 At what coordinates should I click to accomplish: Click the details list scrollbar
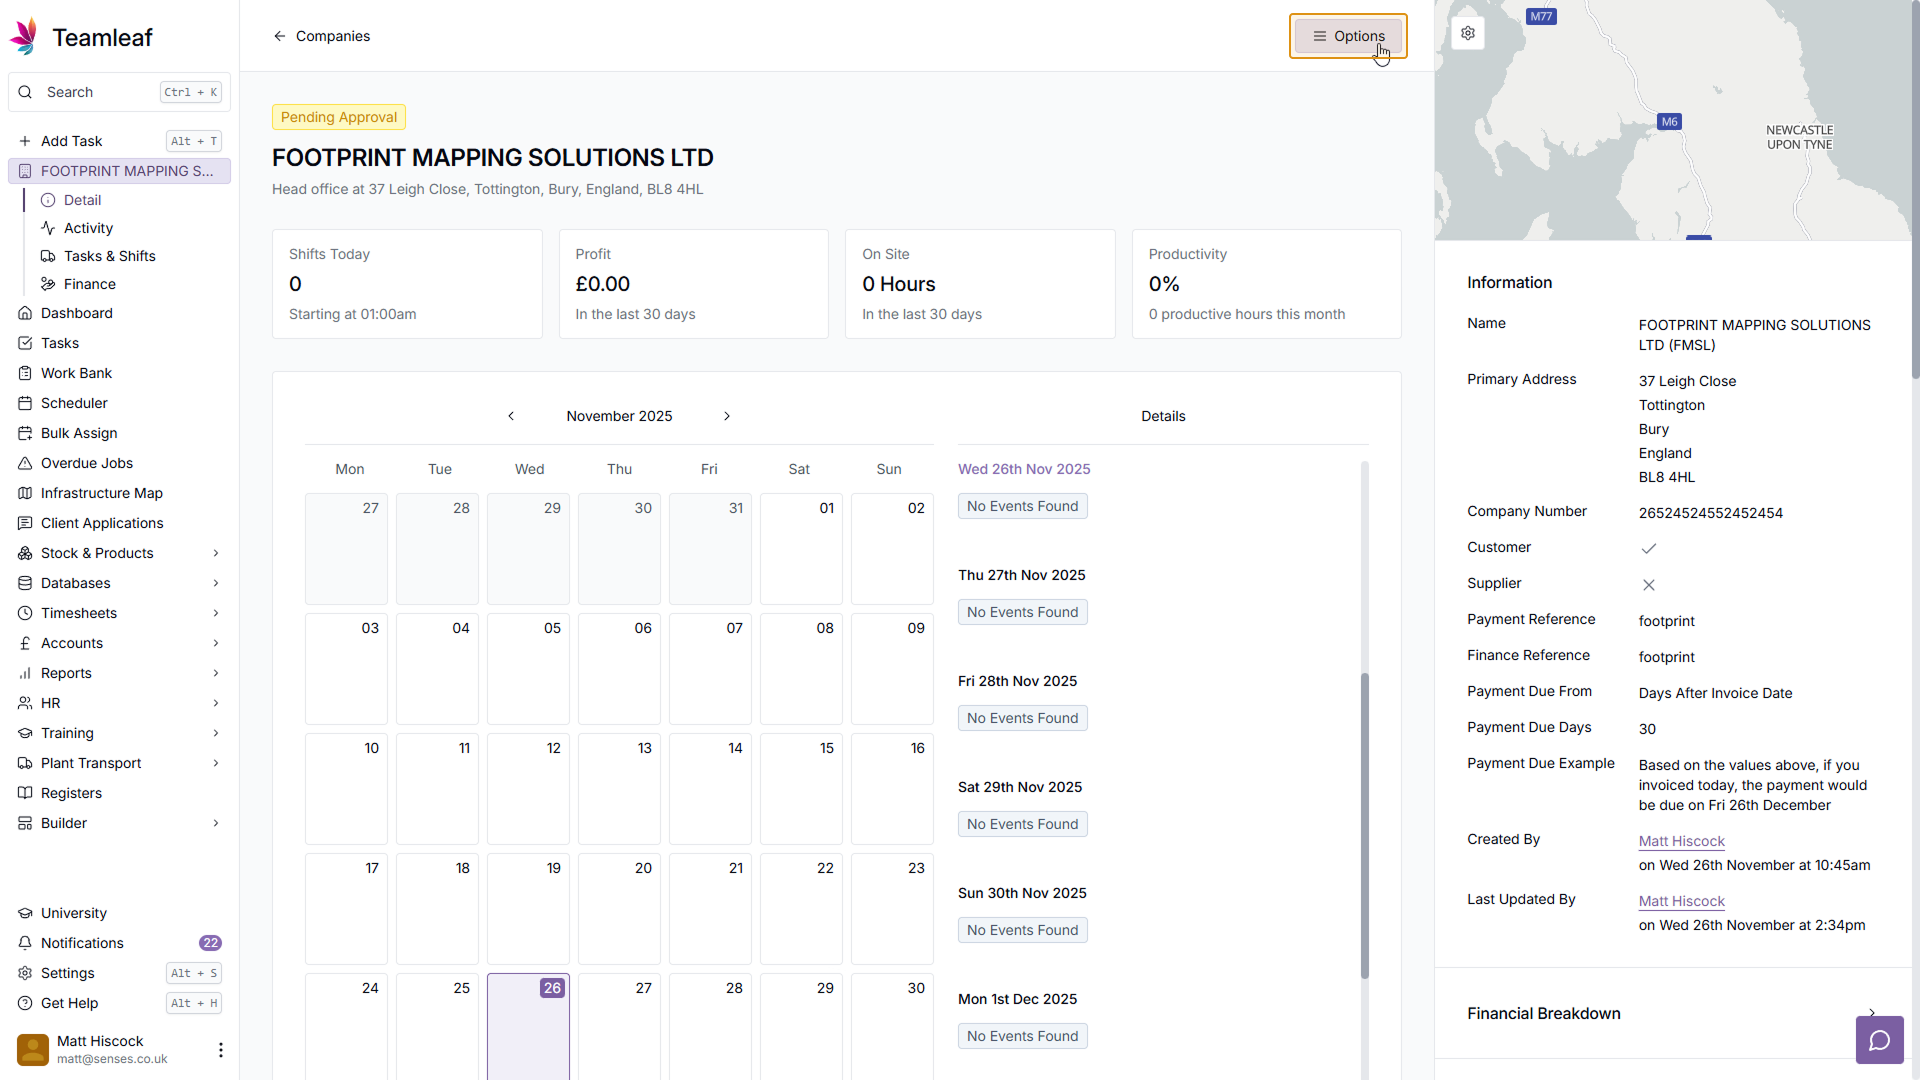pyautogui.click(x=1364, y=825)
